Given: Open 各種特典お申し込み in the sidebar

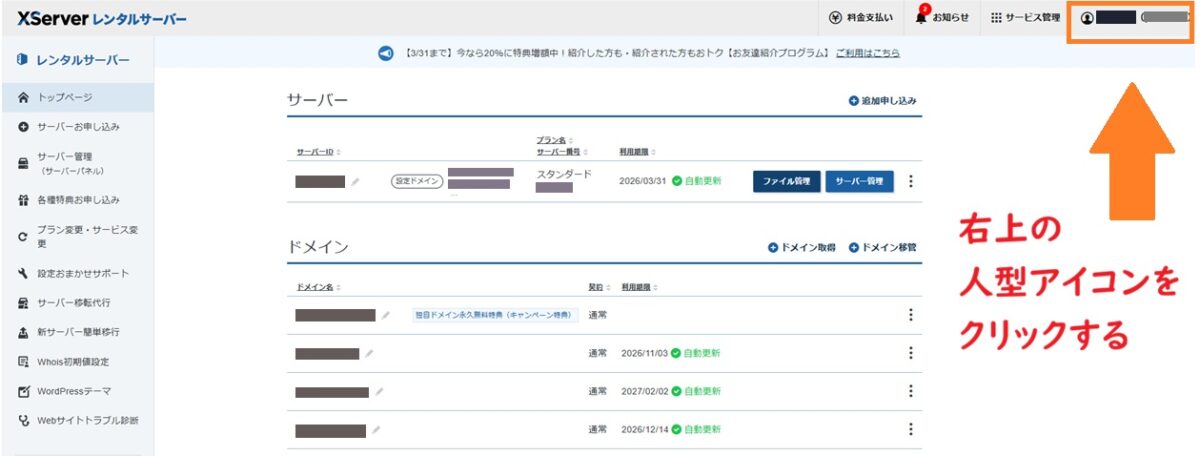Looking at the screenshot, I should (77, 200).
